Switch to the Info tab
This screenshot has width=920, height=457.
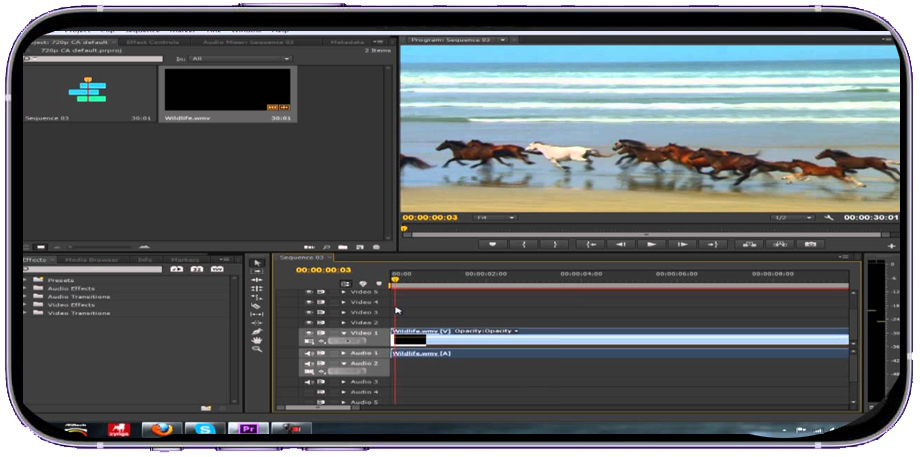(145, 259)
